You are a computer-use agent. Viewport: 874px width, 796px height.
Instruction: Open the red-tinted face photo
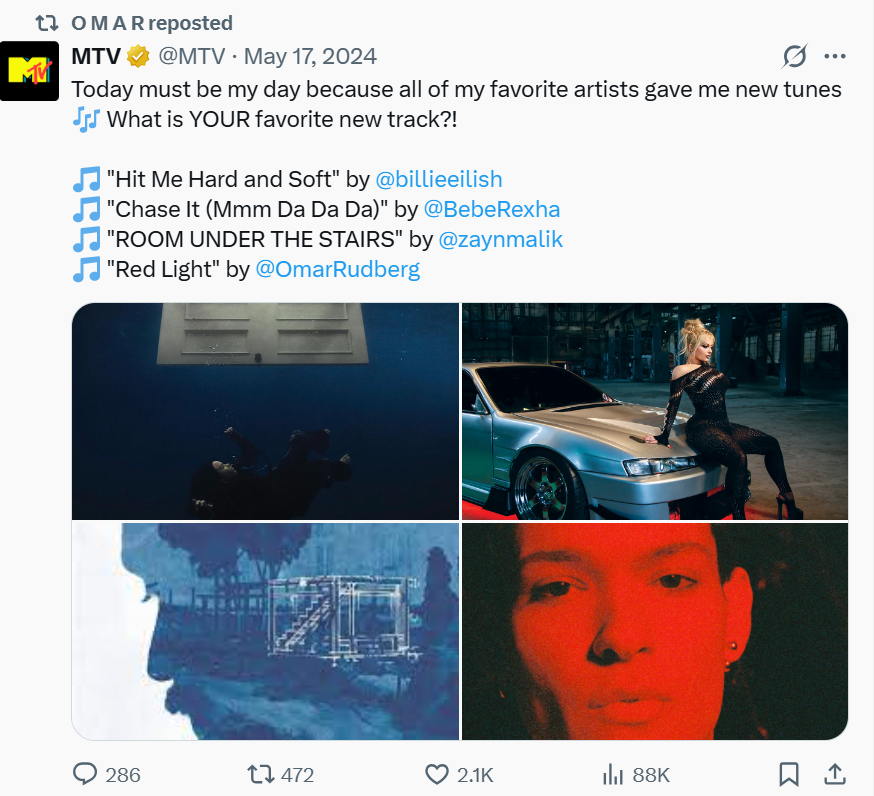tap(654, 631)
